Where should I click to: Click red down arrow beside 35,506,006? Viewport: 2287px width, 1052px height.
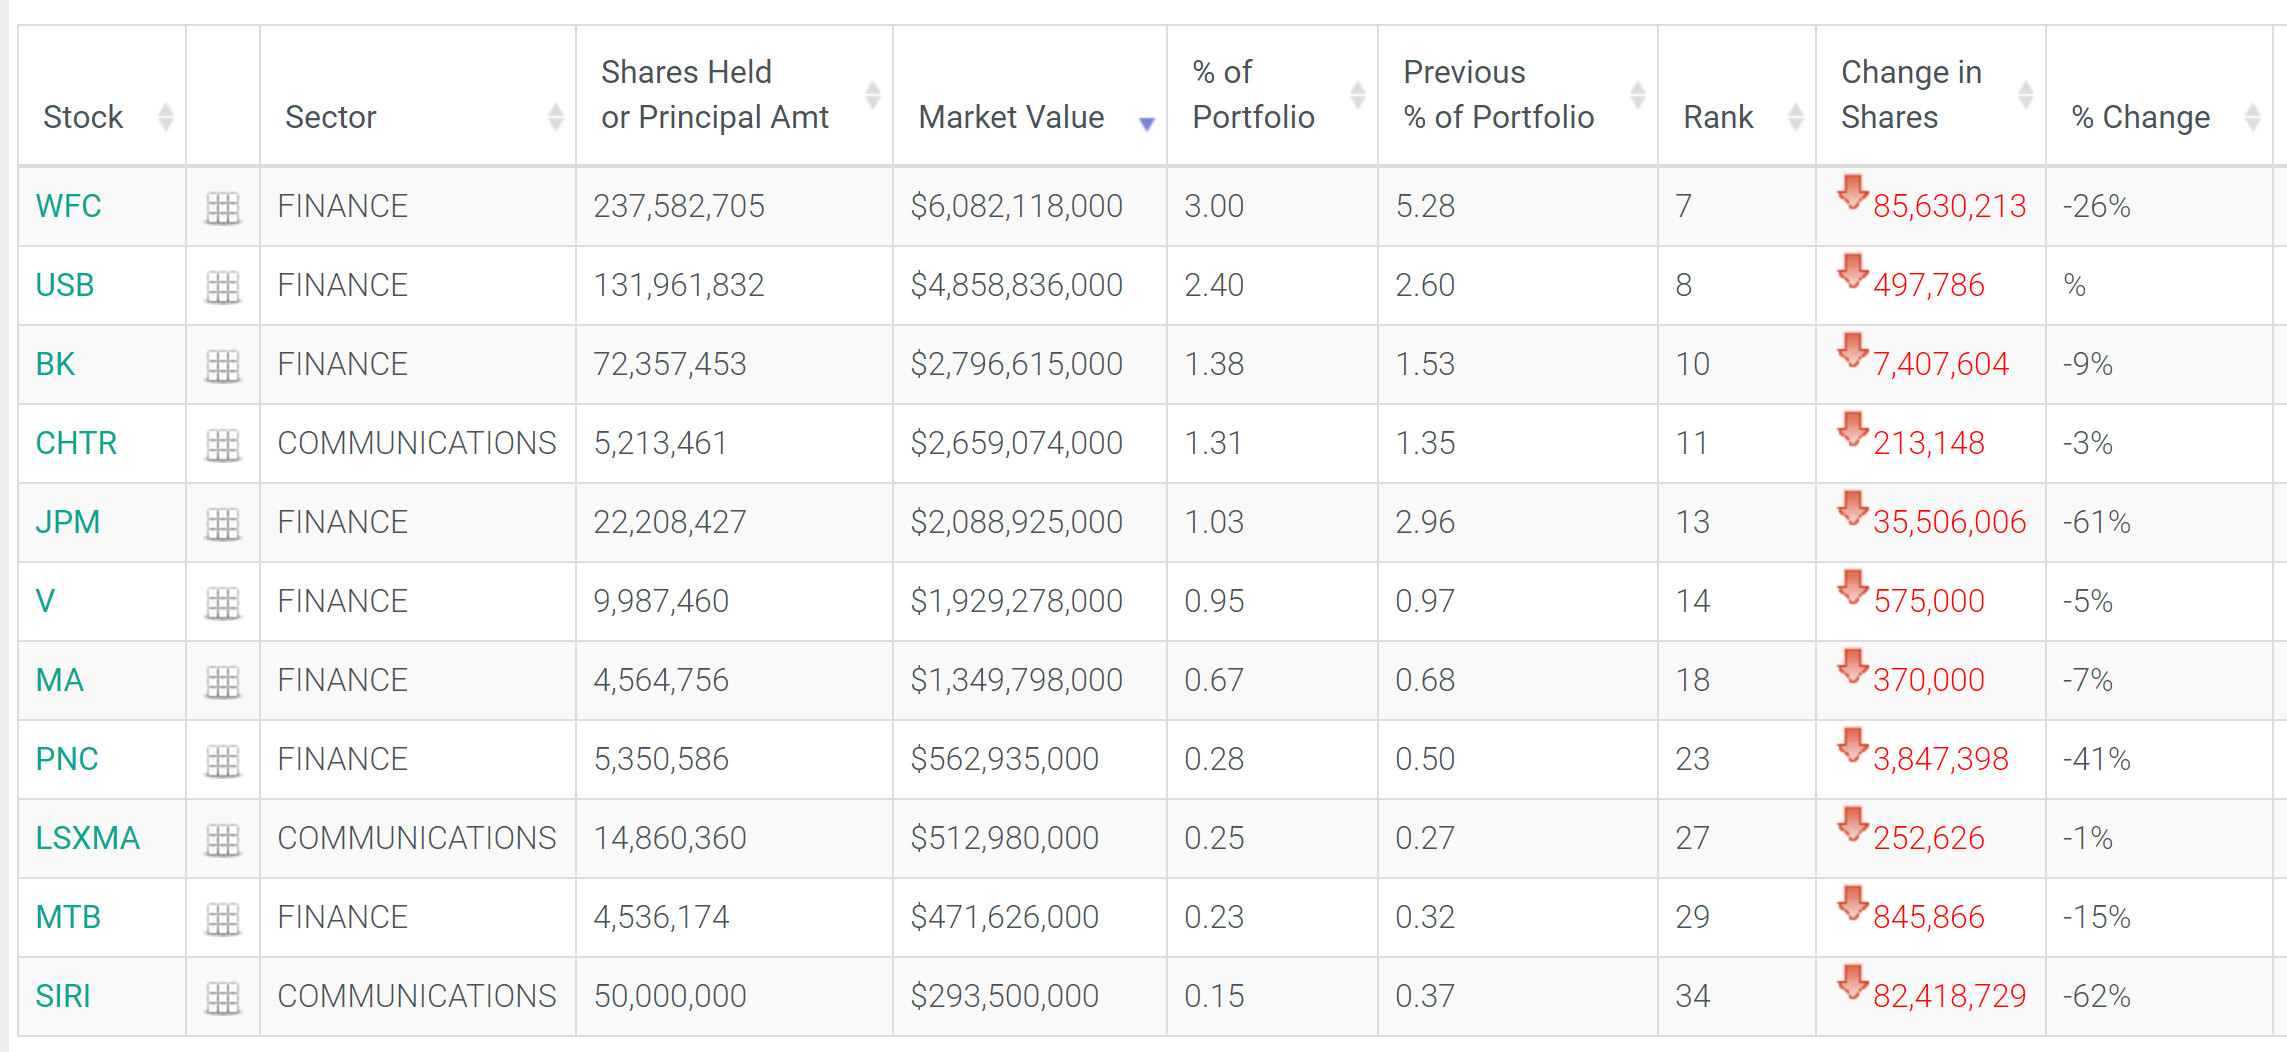point(1852,507)
